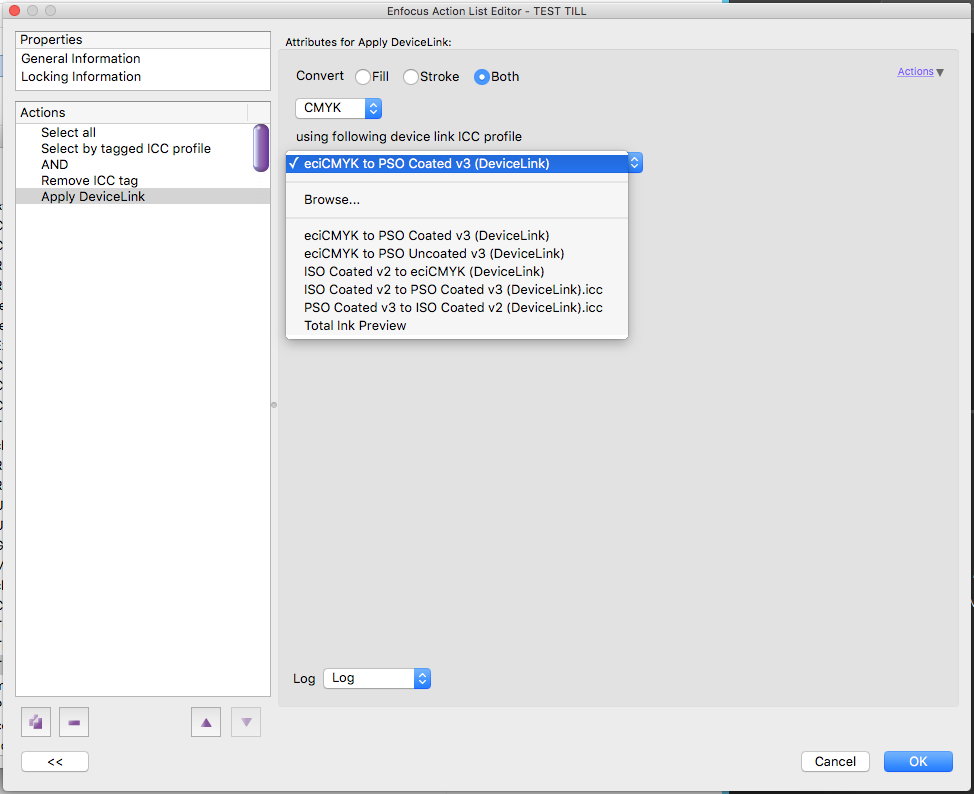Open the Actions link
The image size is (974, 794).
point(915,71)
